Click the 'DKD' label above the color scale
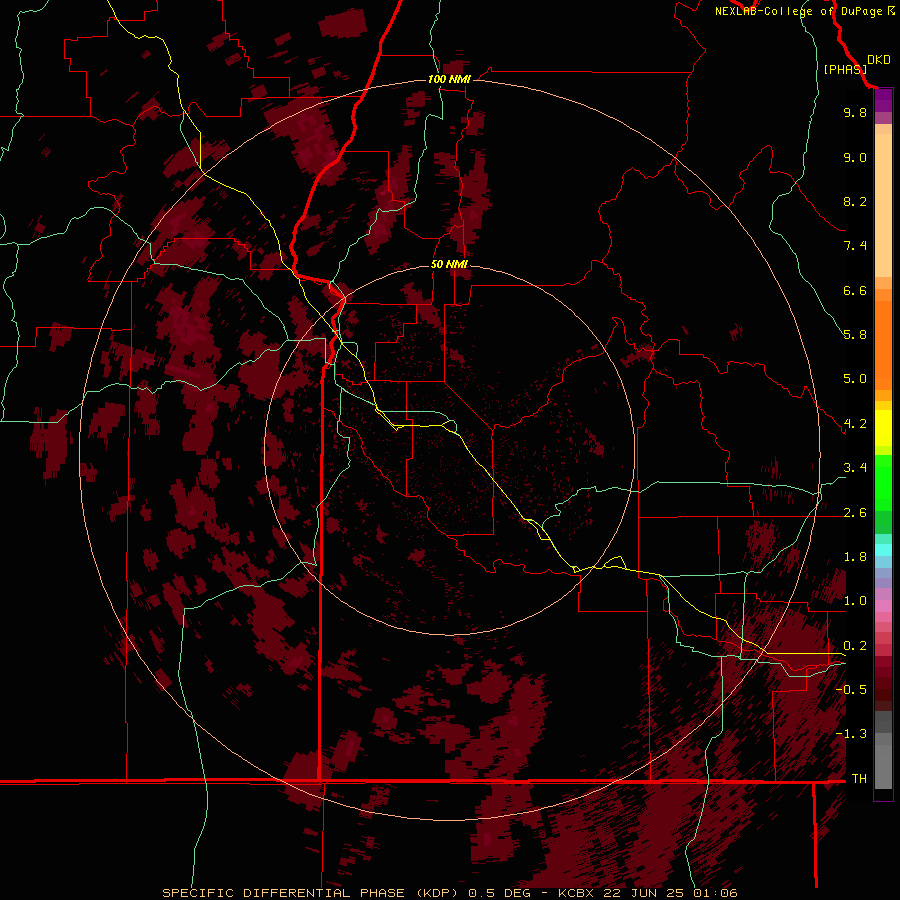900x900 pixels. point(879,60)
